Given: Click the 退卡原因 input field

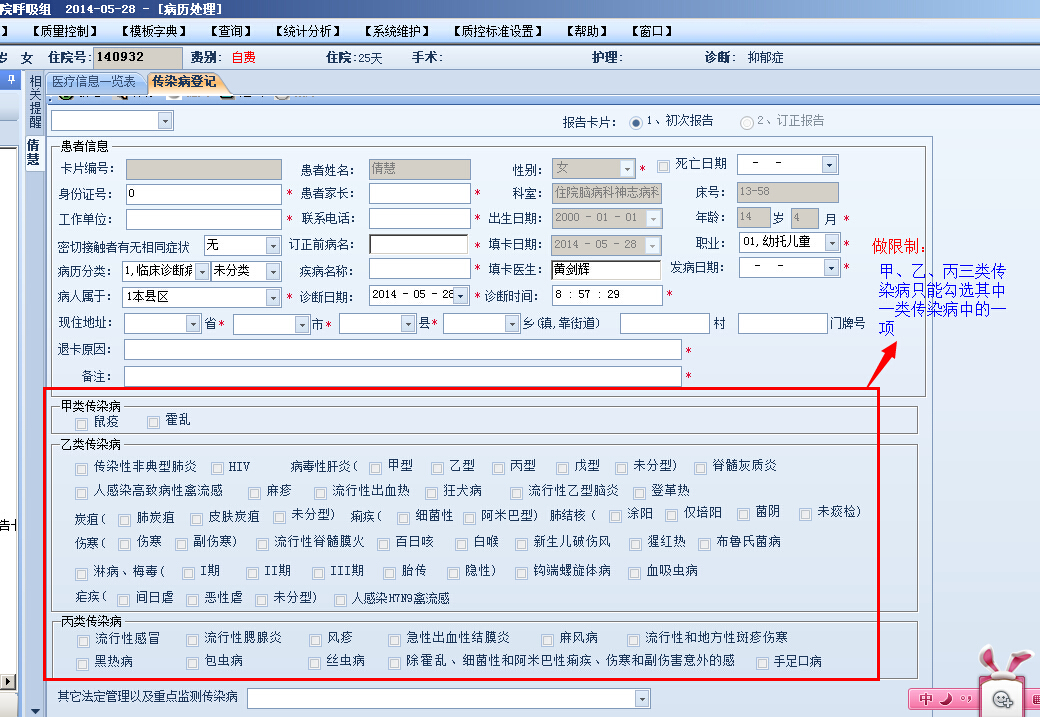Looking at the screenshot, I should coord(403,350).
